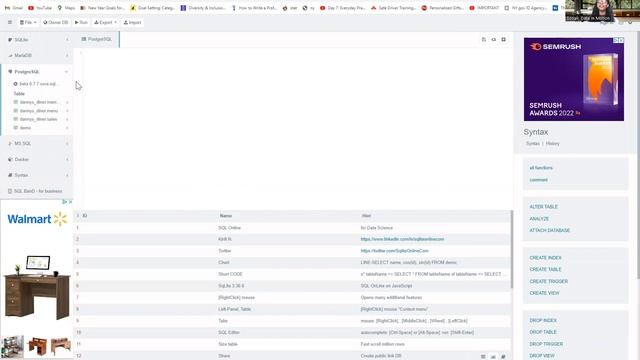This screenshot has width=640, height=360.
Task: Click the CREATE VIEW syntax link
Action: point(544,293)
